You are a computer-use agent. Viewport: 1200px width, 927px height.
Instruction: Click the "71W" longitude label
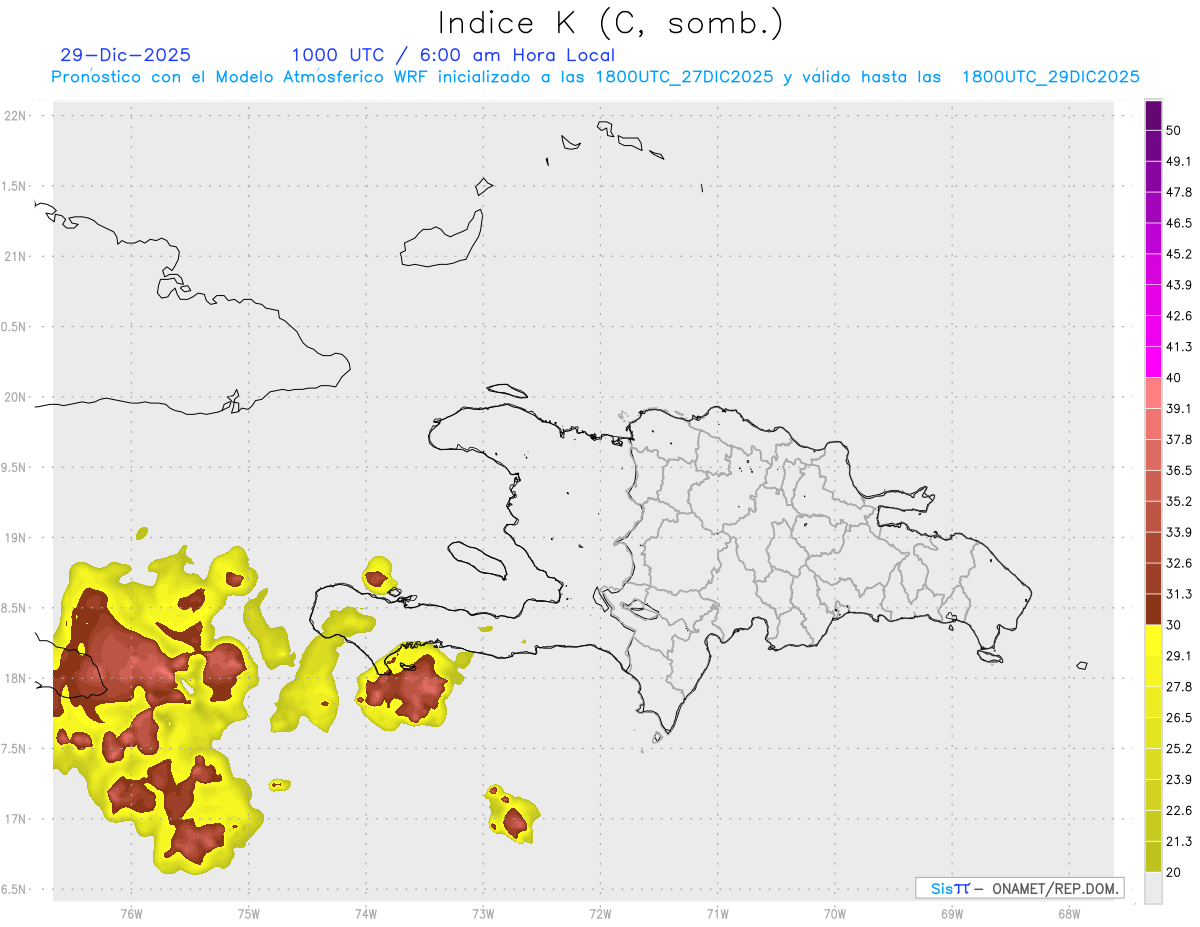(x=717, y=914)
